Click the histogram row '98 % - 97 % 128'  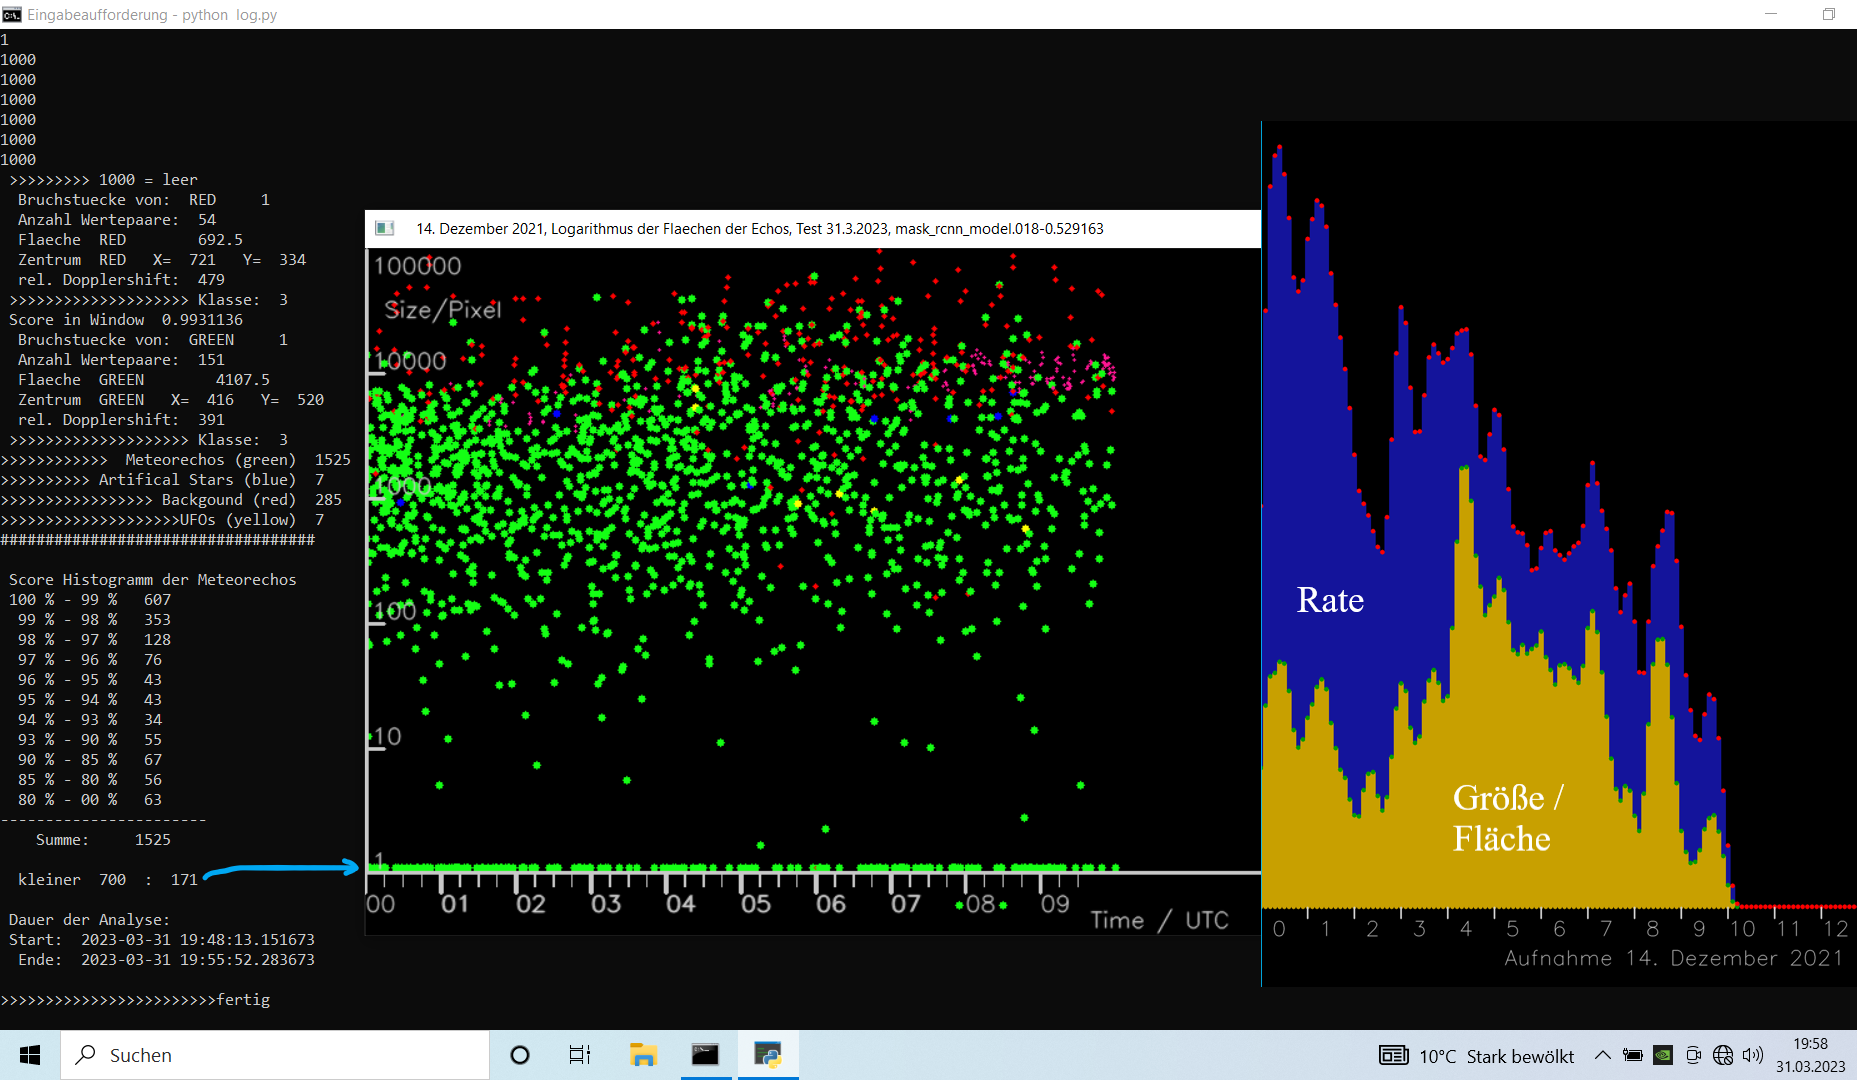pyautogui.click(x=94, y=640)
